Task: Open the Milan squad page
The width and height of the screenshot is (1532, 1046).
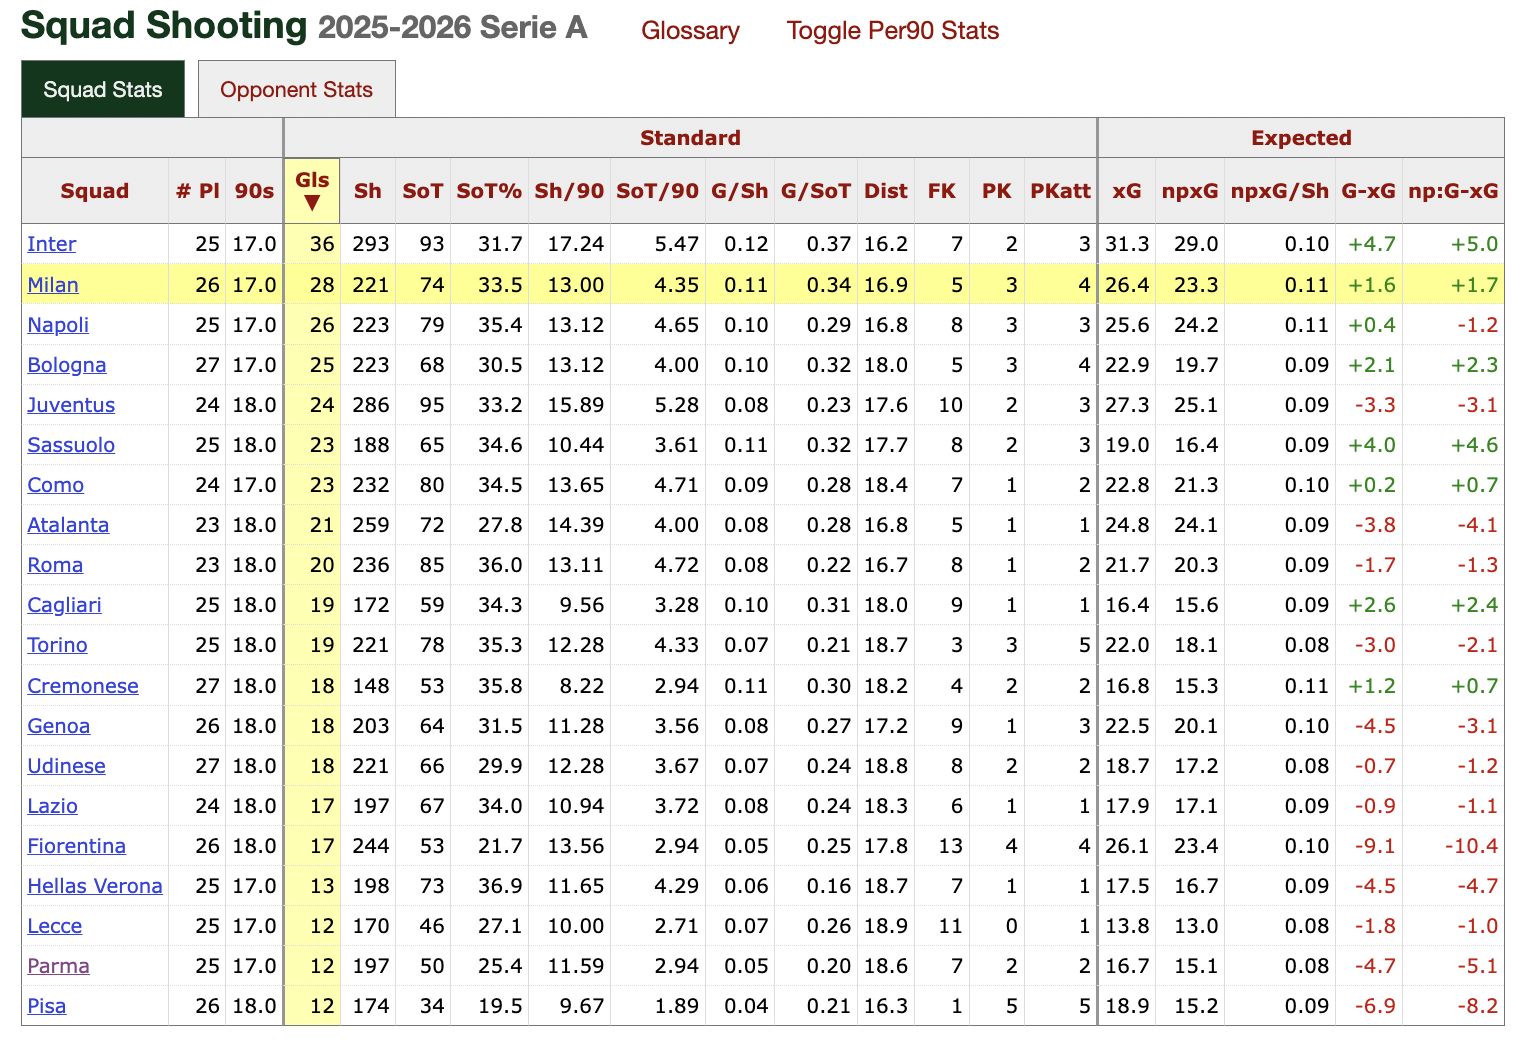Action: point(52,285)
